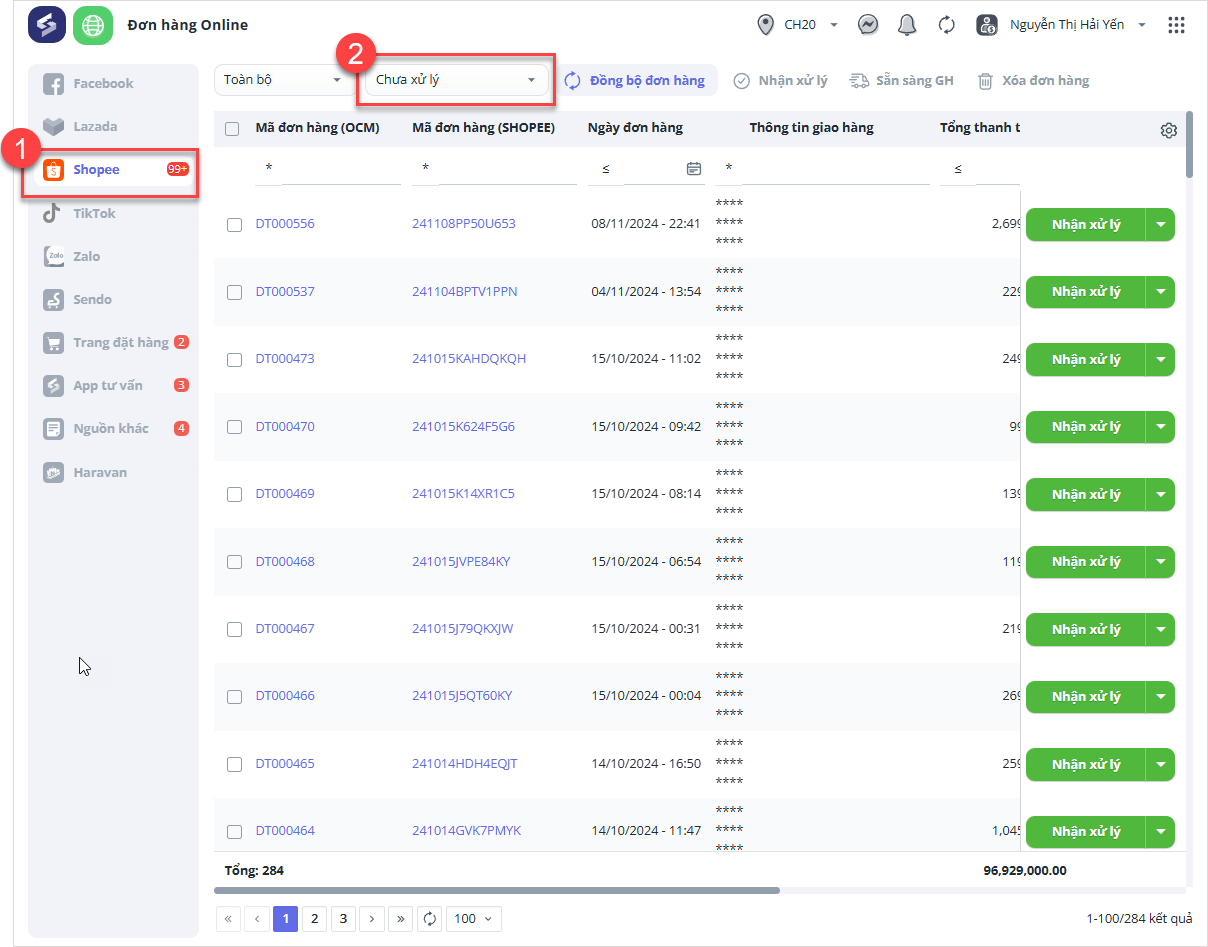Select Shopee channel in the sidebar
Screen dimensions: 1208x947
(114, 170)
